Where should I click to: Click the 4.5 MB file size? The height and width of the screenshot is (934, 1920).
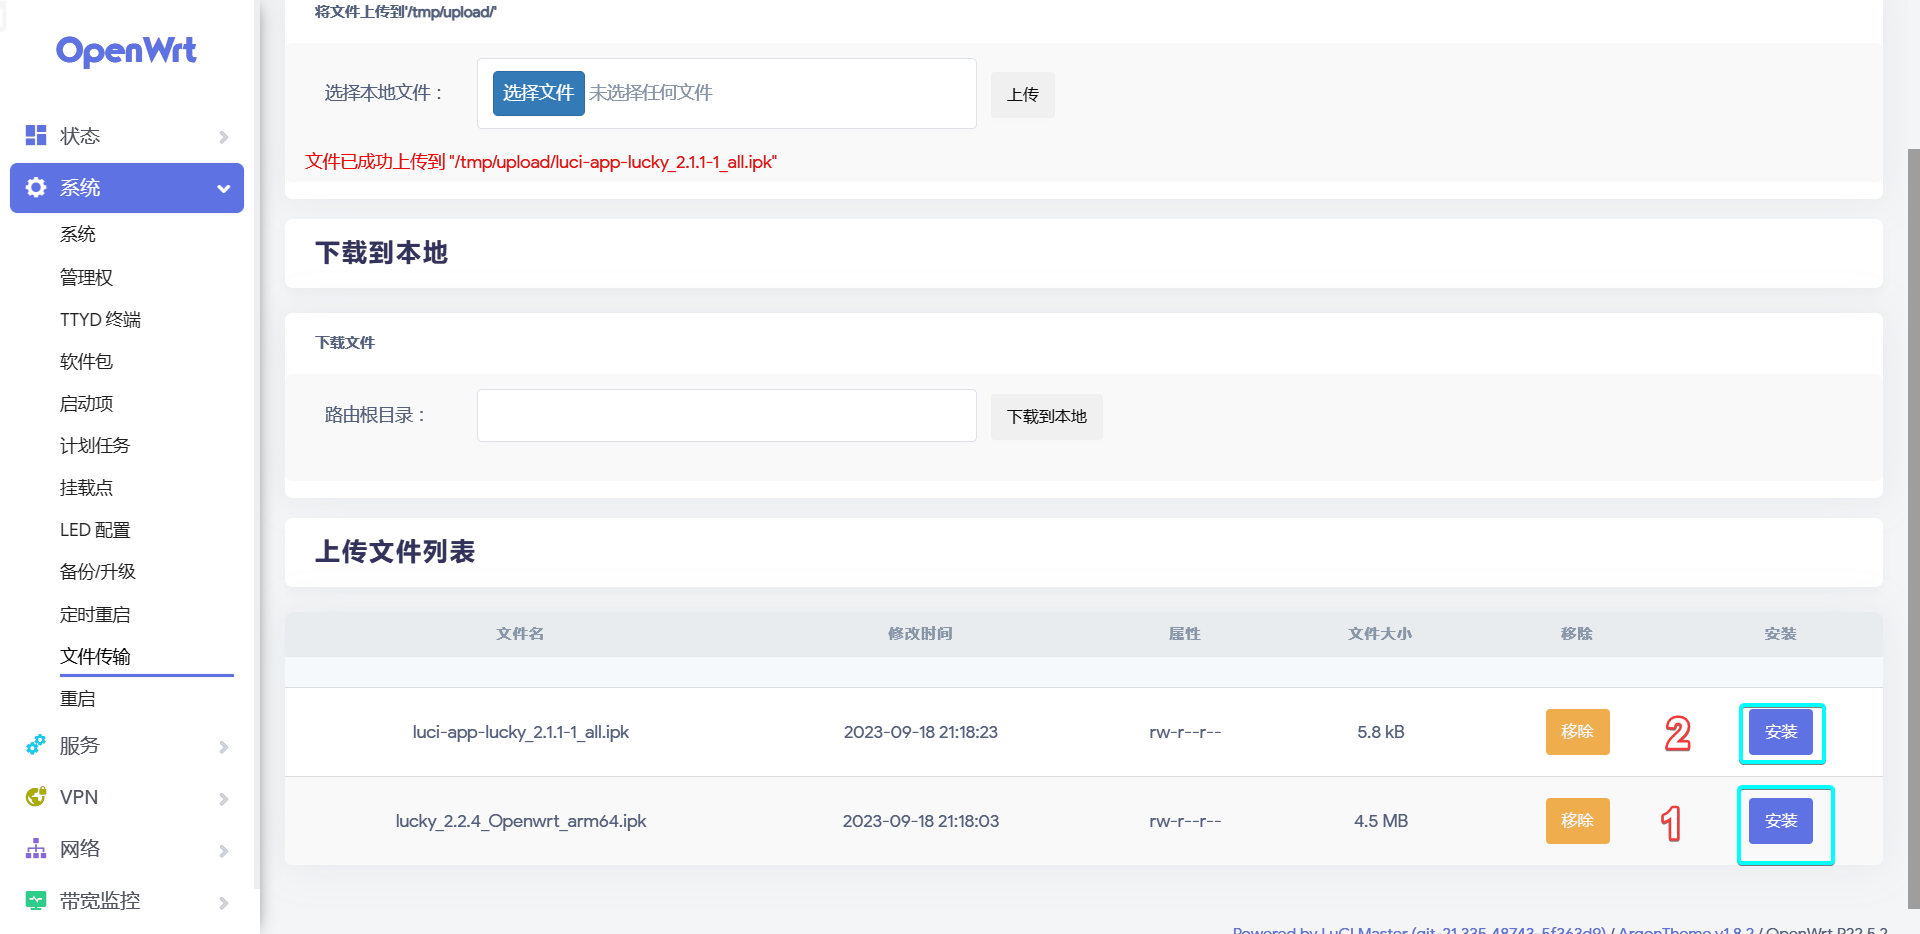click(x=1380, y=821)
